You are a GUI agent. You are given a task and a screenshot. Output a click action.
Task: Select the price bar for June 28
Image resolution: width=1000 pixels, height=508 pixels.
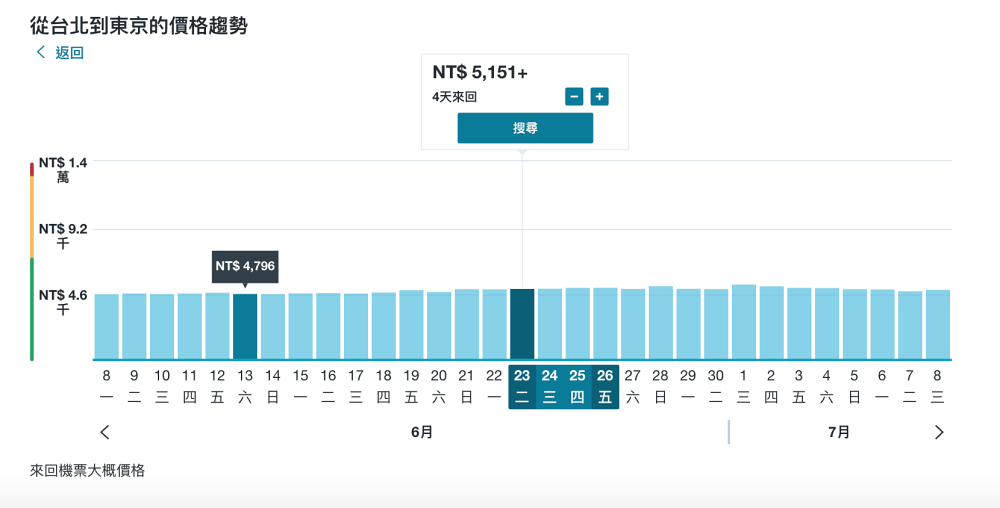coord(661,323)
